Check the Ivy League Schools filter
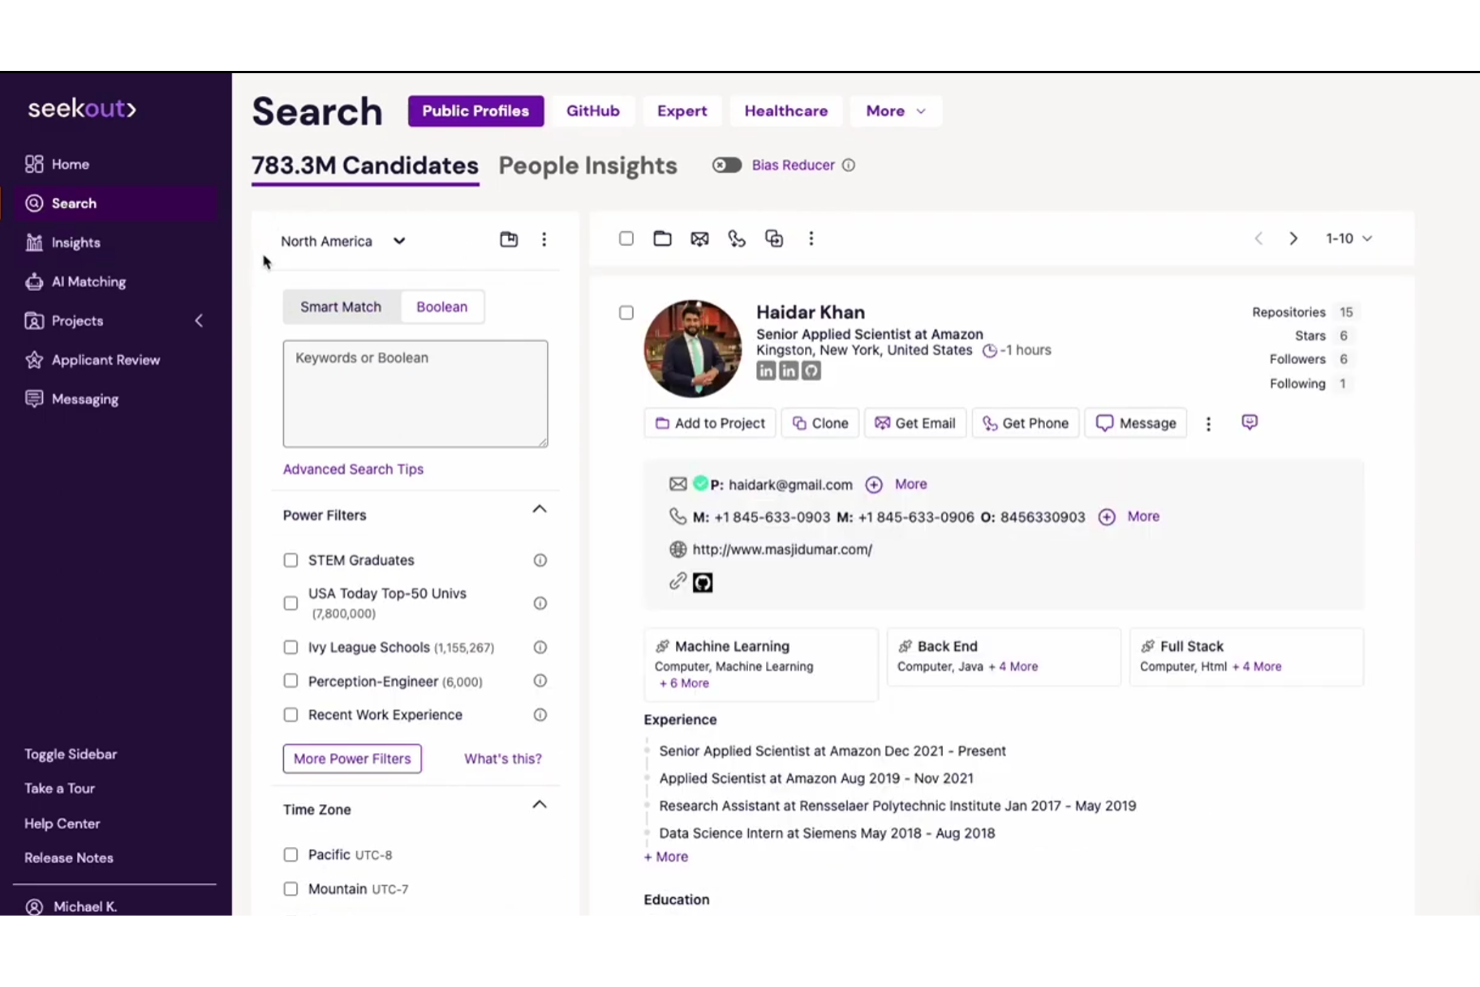The image size is (1480, 987). (290, 647)
